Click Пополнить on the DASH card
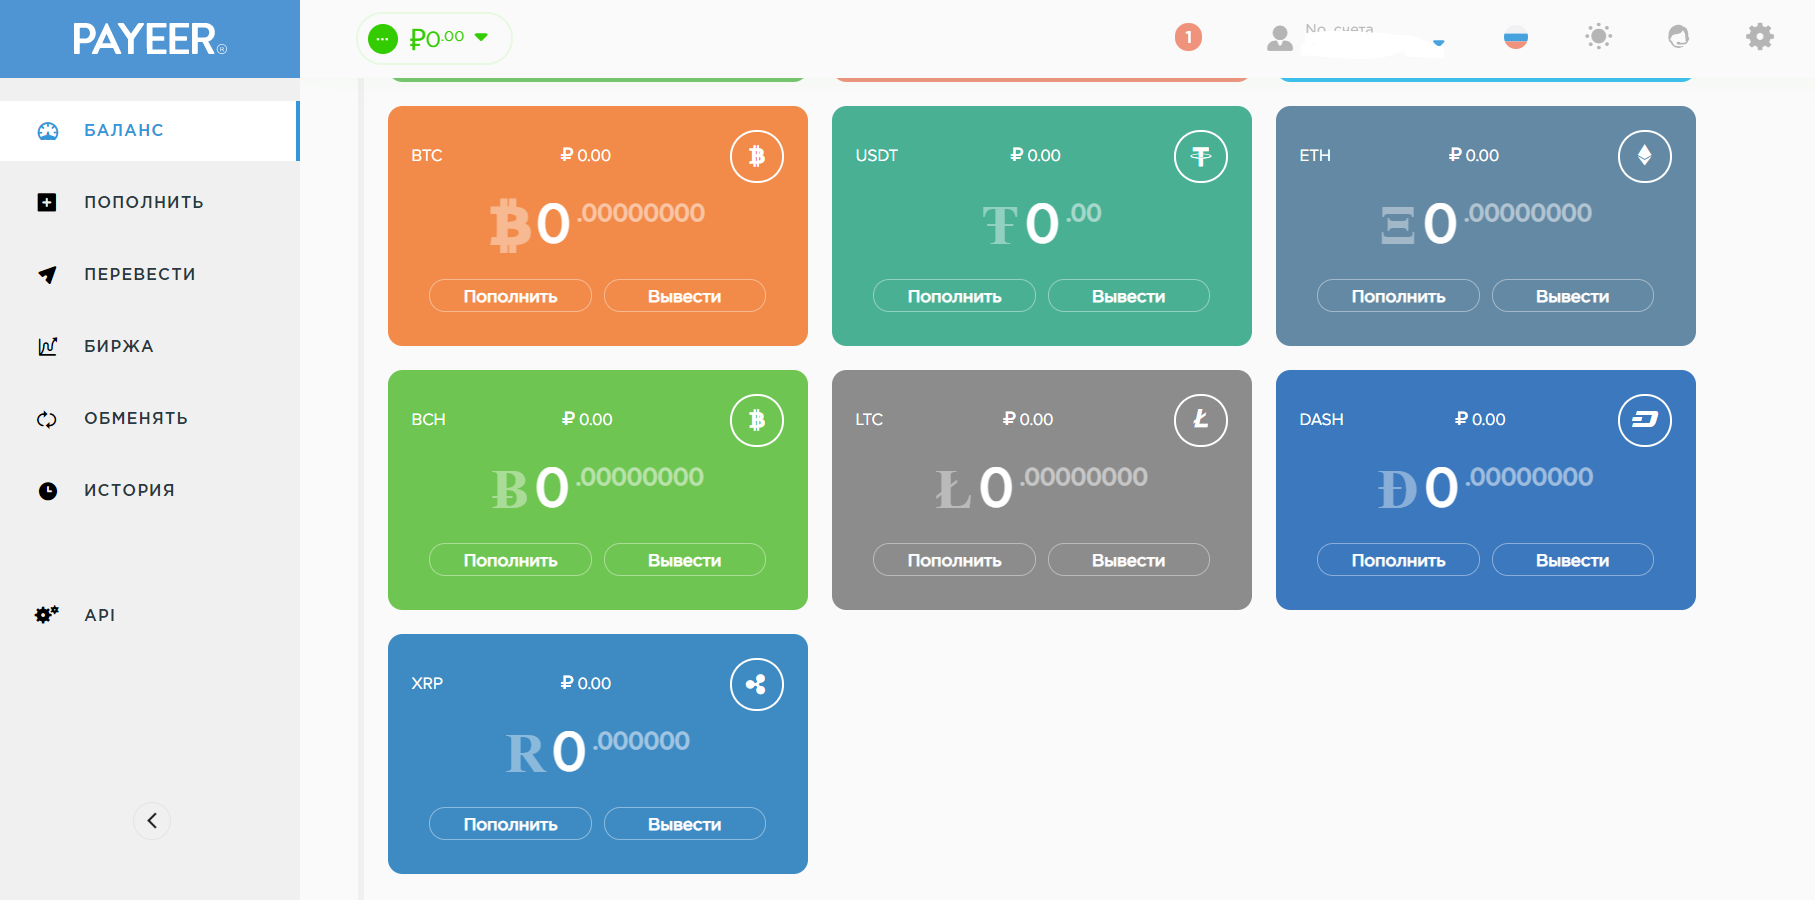The height and width of the screenshot is (900, 1815). pyautogui.click(x=1398, y=560)
